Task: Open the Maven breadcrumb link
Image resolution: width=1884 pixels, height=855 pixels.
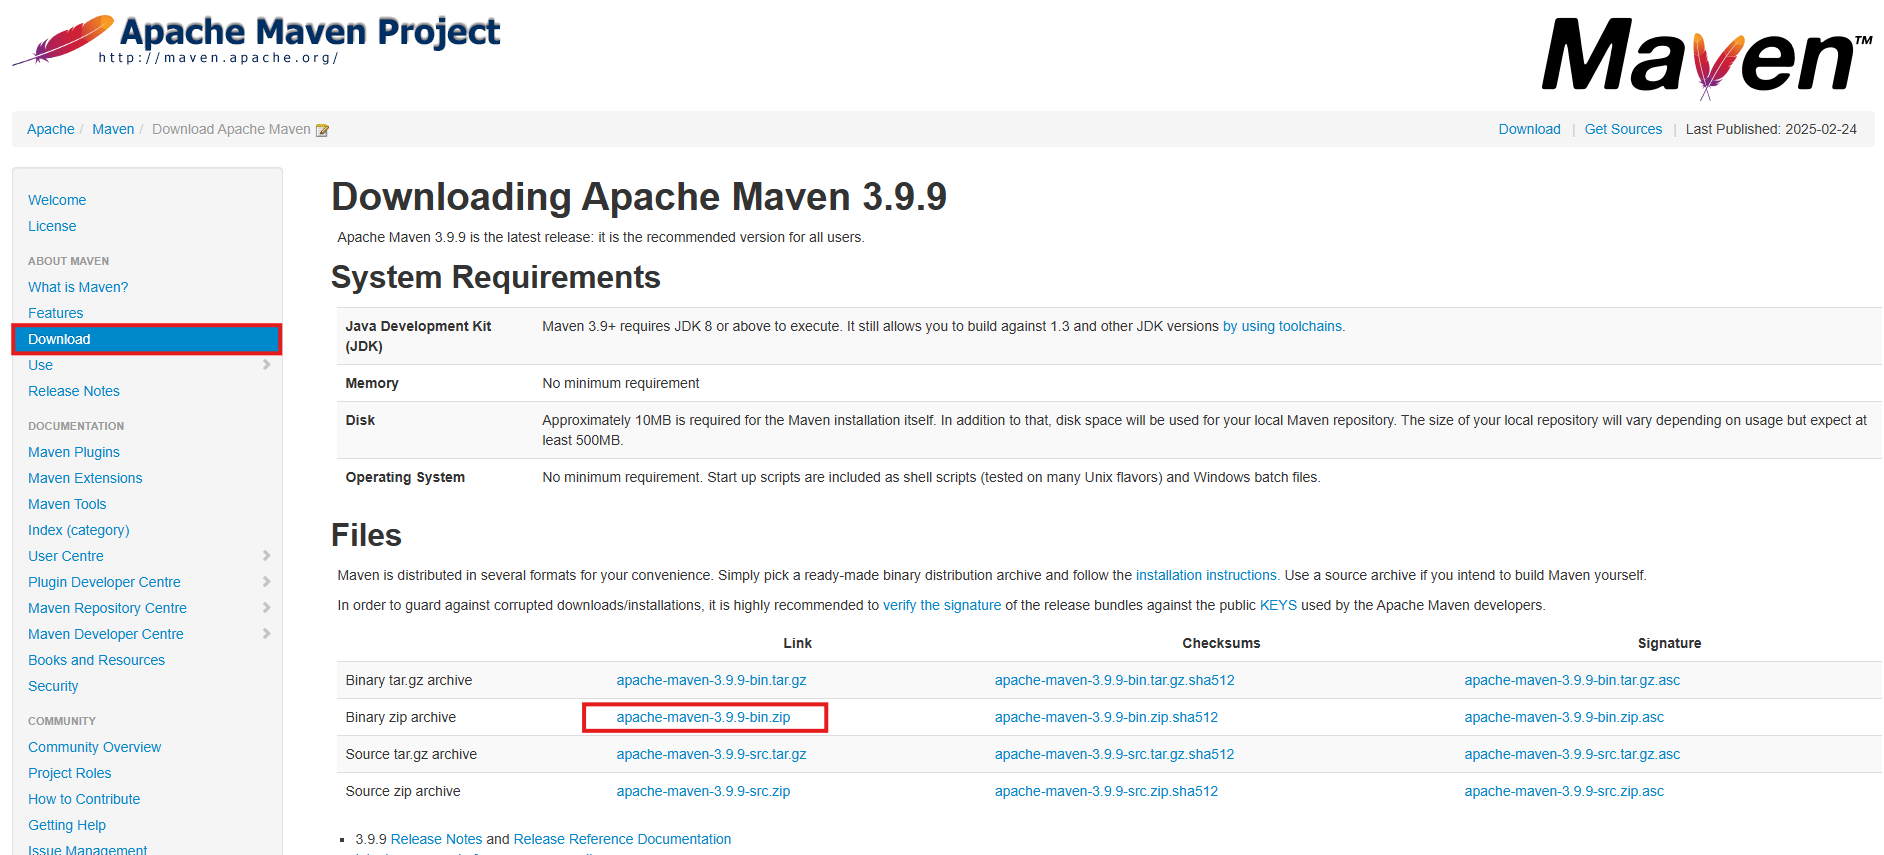Action: click(x=113, y=129)
